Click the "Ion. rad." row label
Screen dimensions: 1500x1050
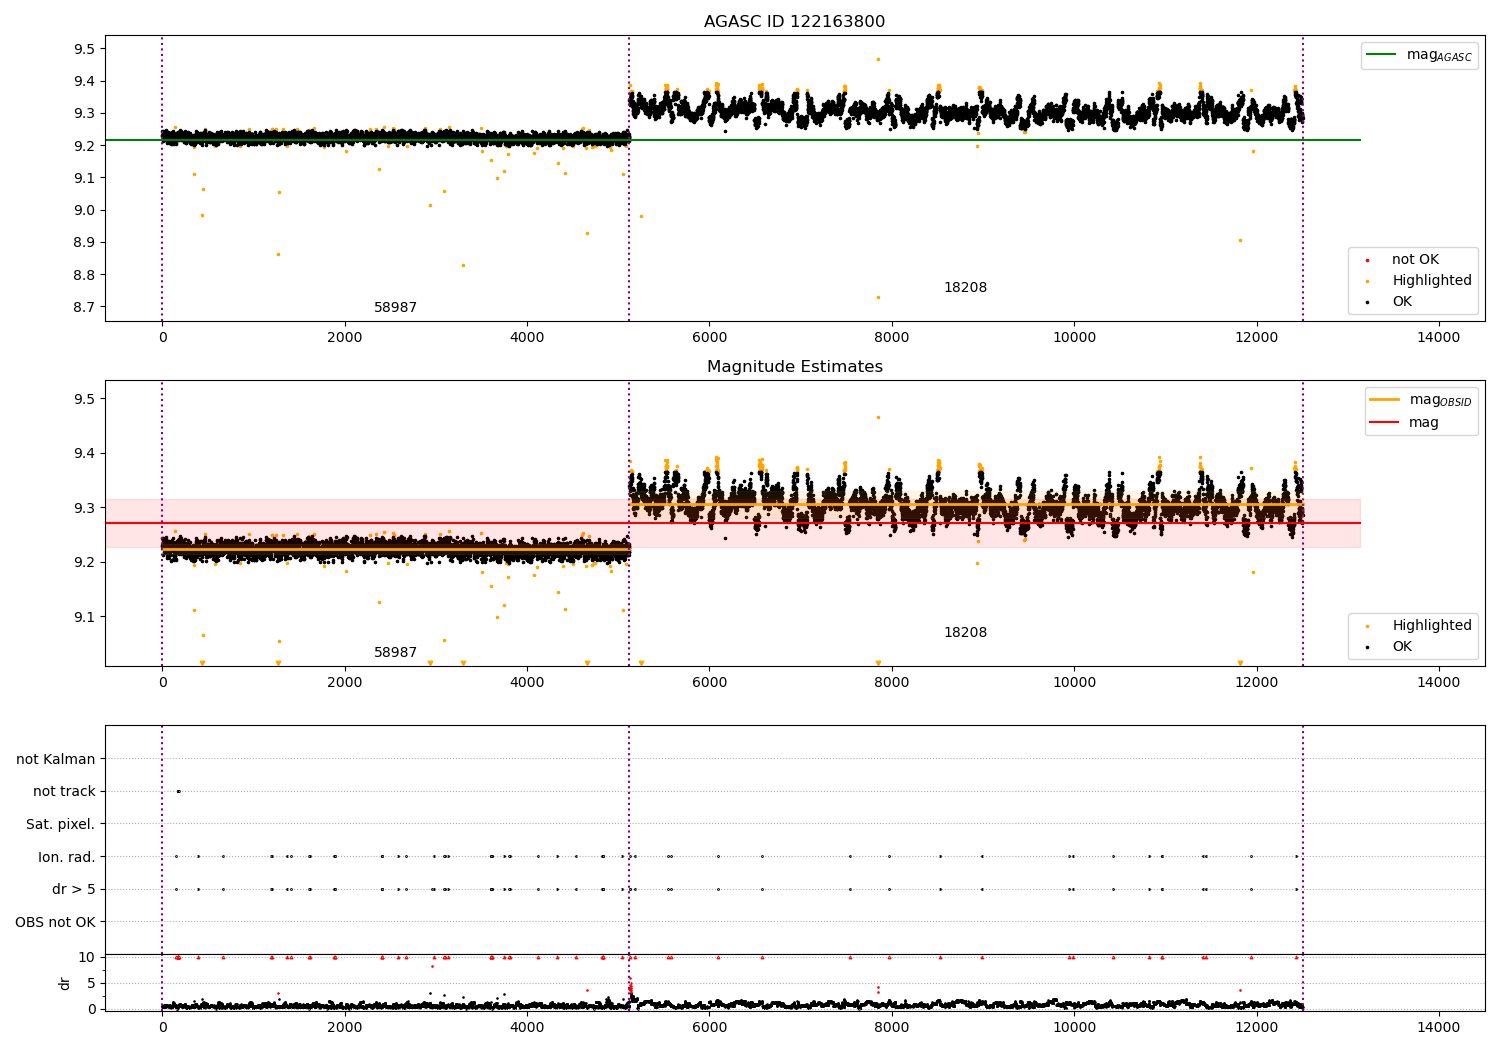pyautogui.click(x=67, y=857)
